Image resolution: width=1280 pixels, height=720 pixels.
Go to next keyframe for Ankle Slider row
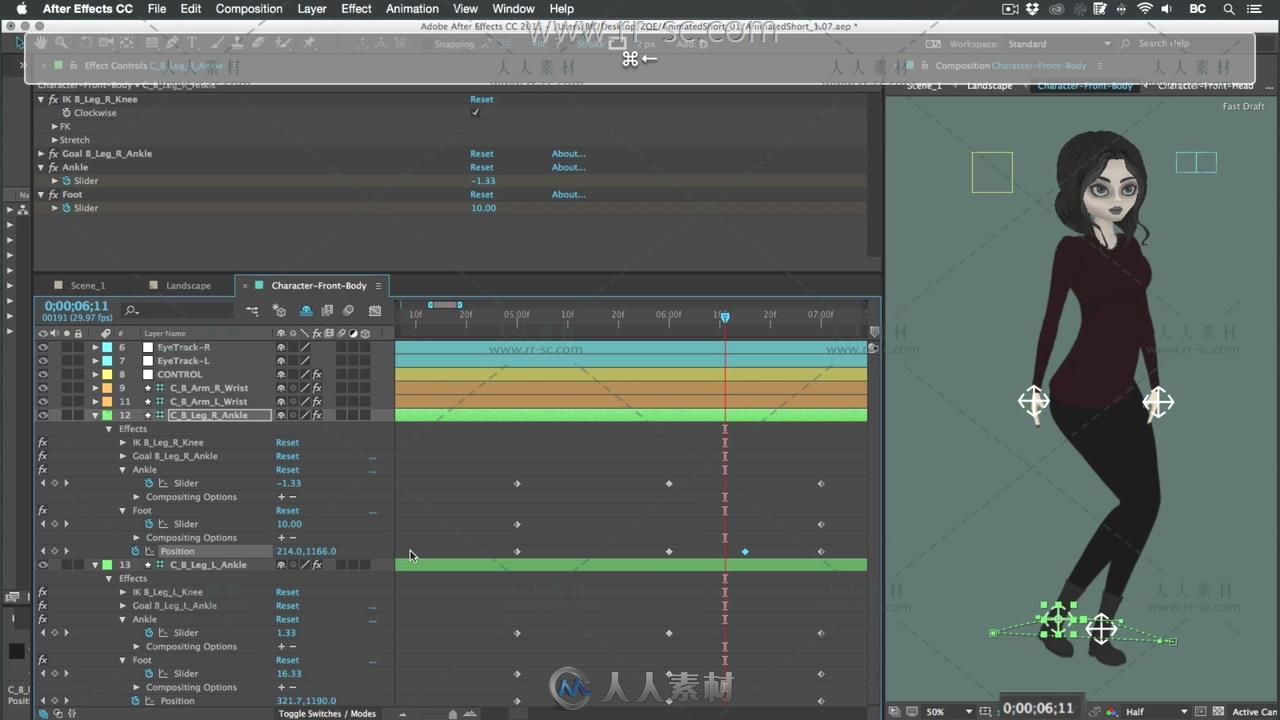[x=67, y=483]
